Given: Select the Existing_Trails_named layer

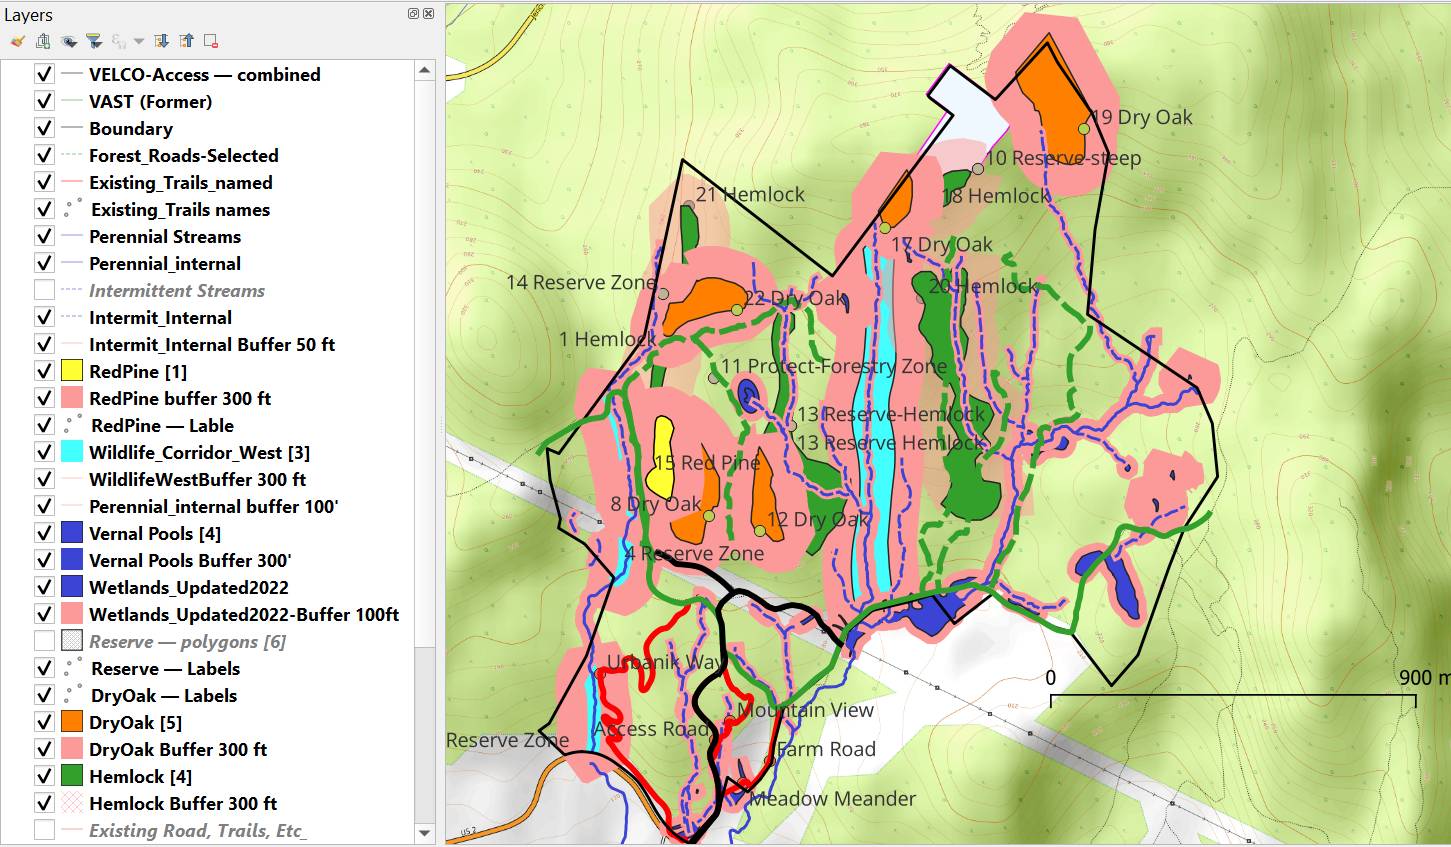Looking at the screenshot, I should (180, 182).
